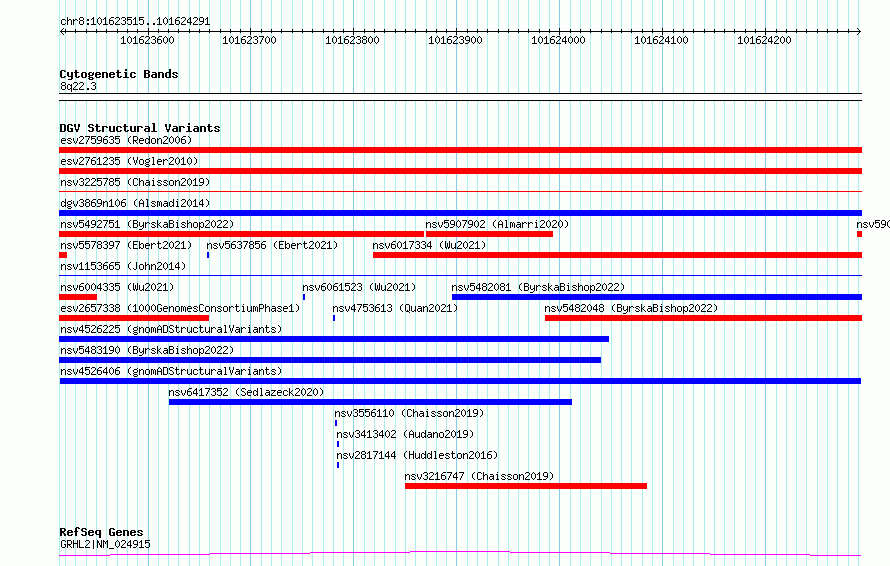890x566 pixels.
Task: Click the thin blue line of nsv1153665
Action: pos(460,276)
